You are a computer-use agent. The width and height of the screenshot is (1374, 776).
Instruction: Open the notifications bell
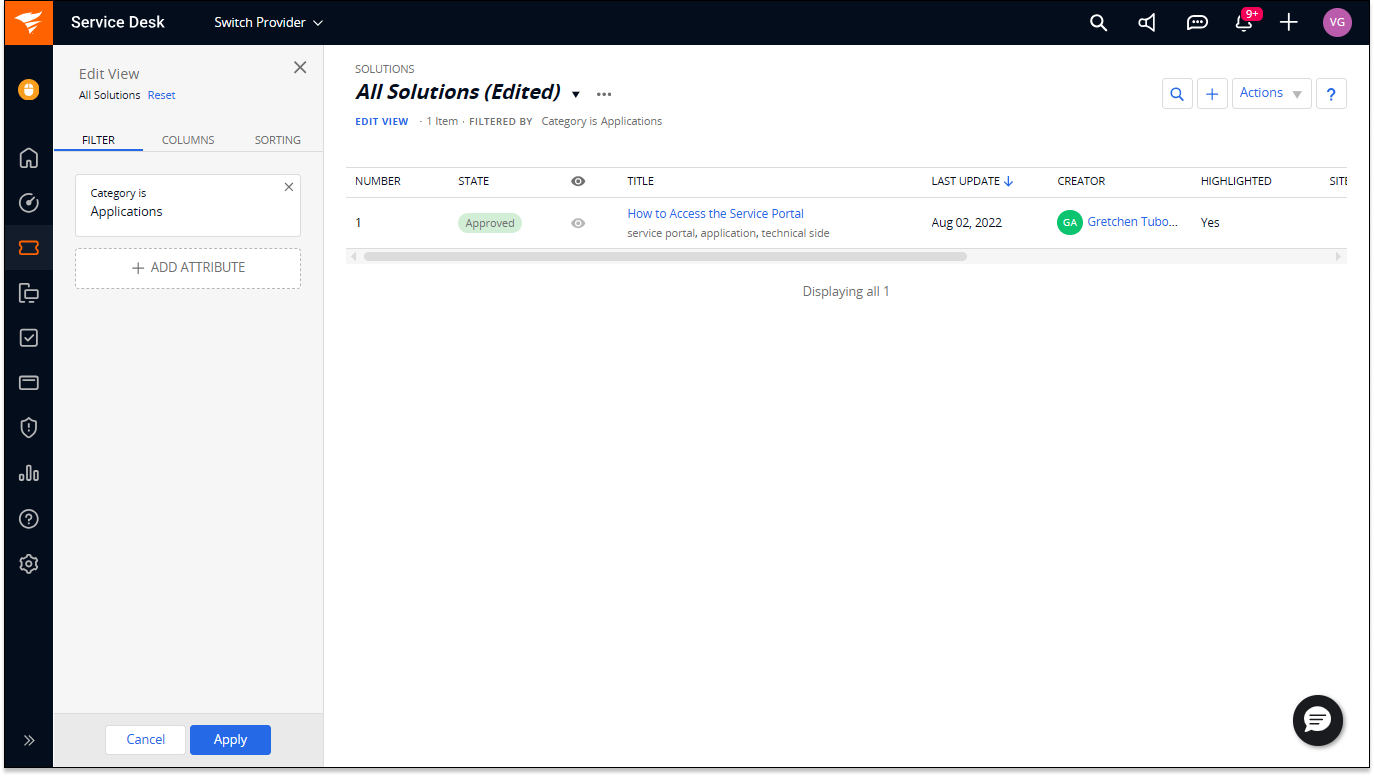tap(1244, 23)
